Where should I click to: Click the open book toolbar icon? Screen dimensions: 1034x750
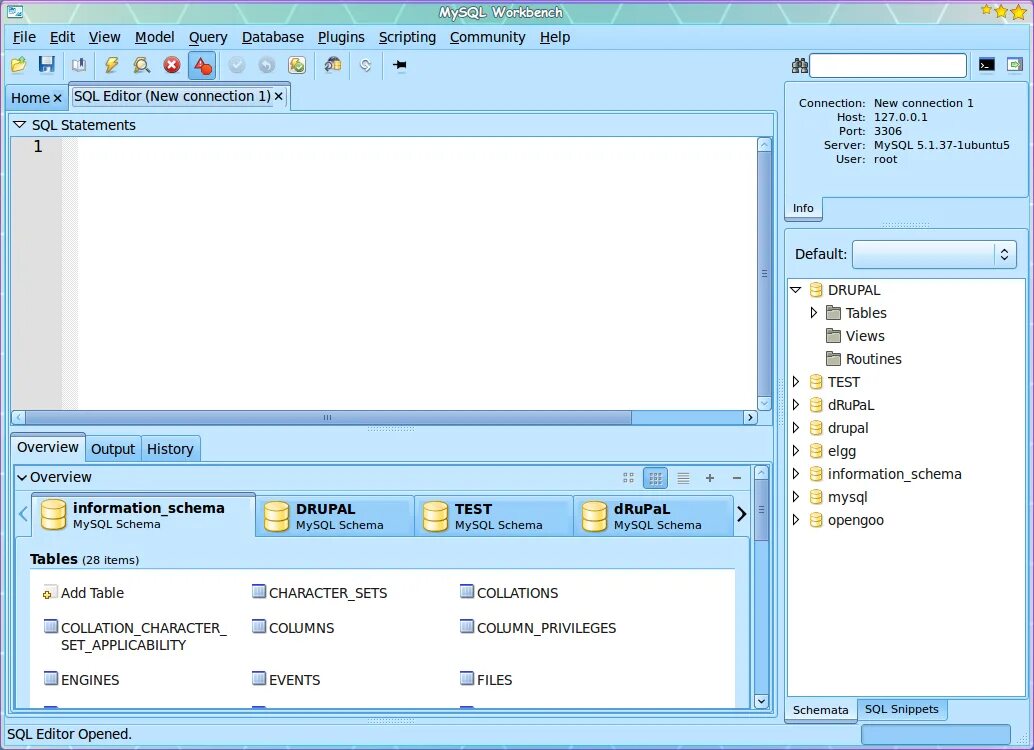point(79,65)
